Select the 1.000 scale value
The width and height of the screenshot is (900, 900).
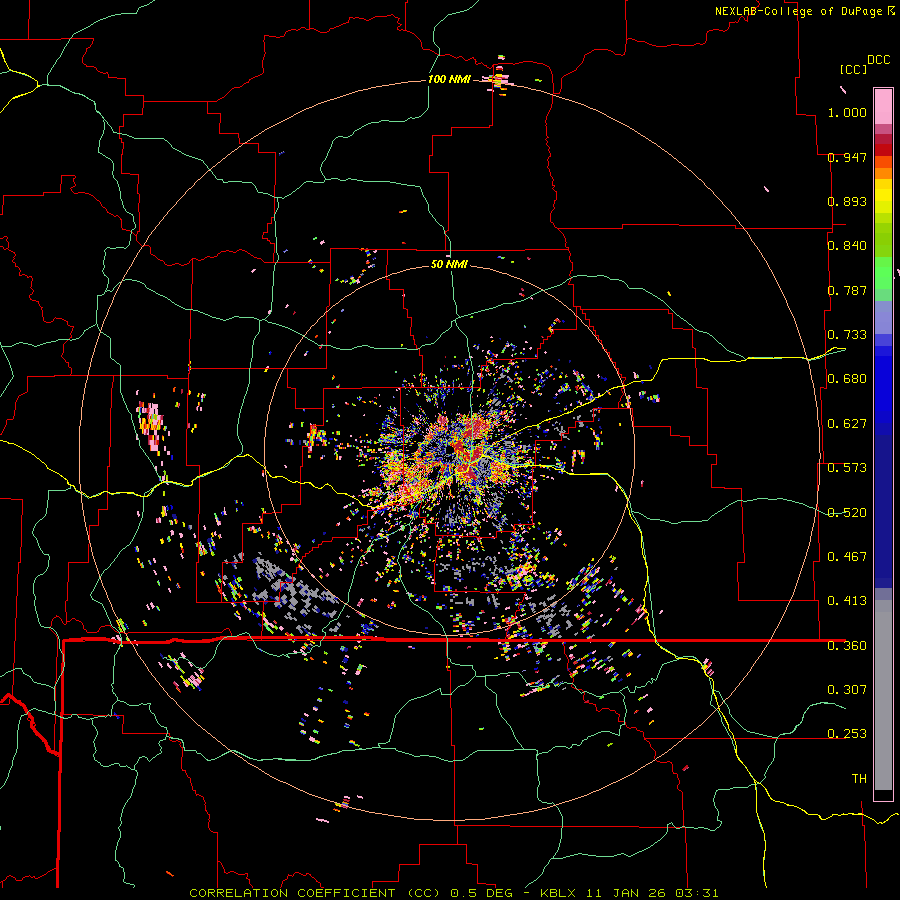(x=847, y=112)
